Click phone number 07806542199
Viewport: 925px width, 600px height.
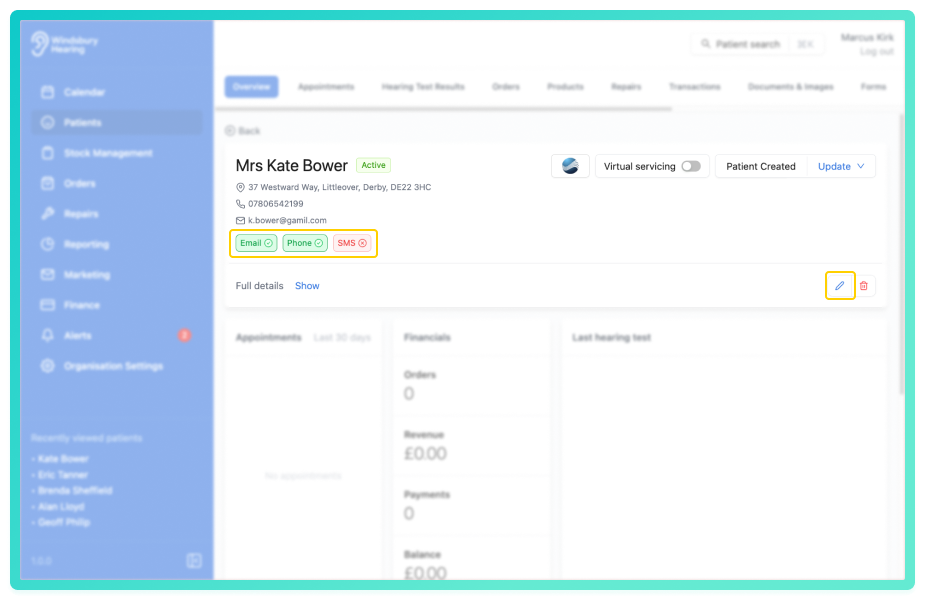pyautogui.click(x=275, y=204)
